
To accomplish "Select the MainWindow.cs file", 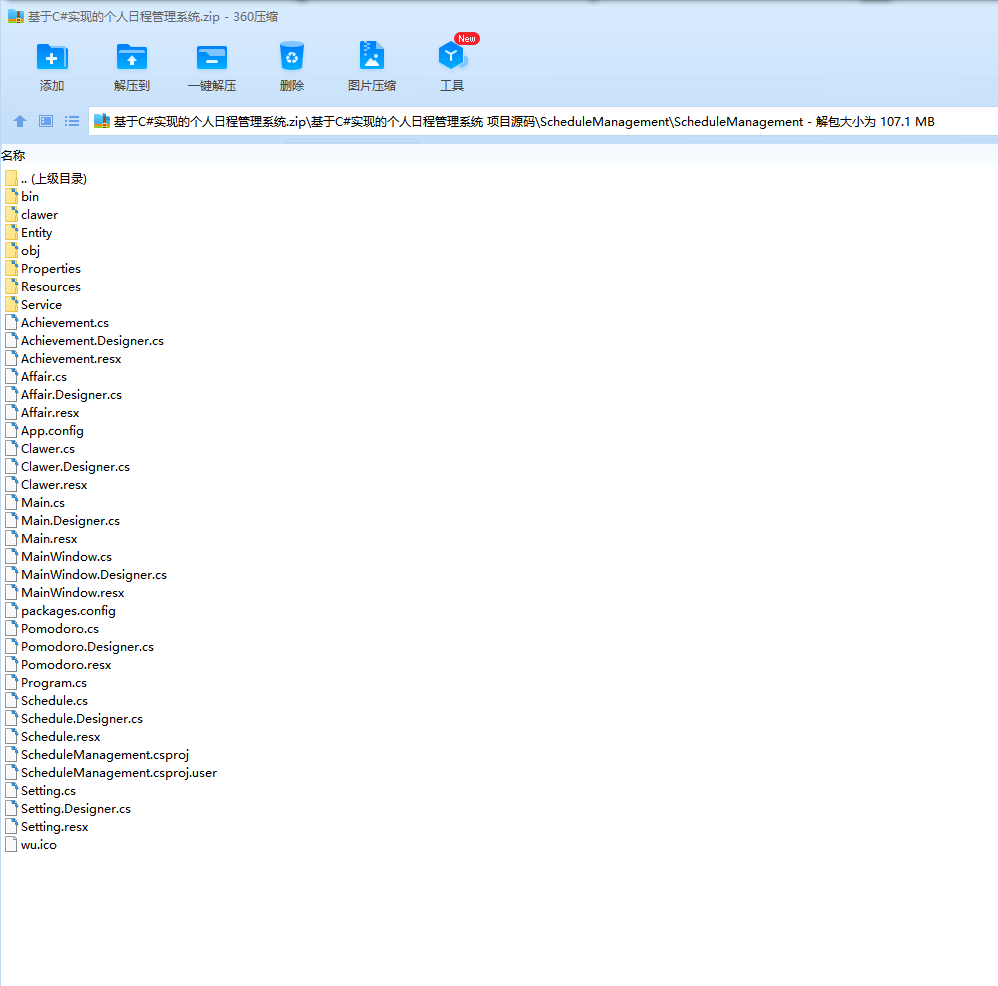I will click(59, 556).
